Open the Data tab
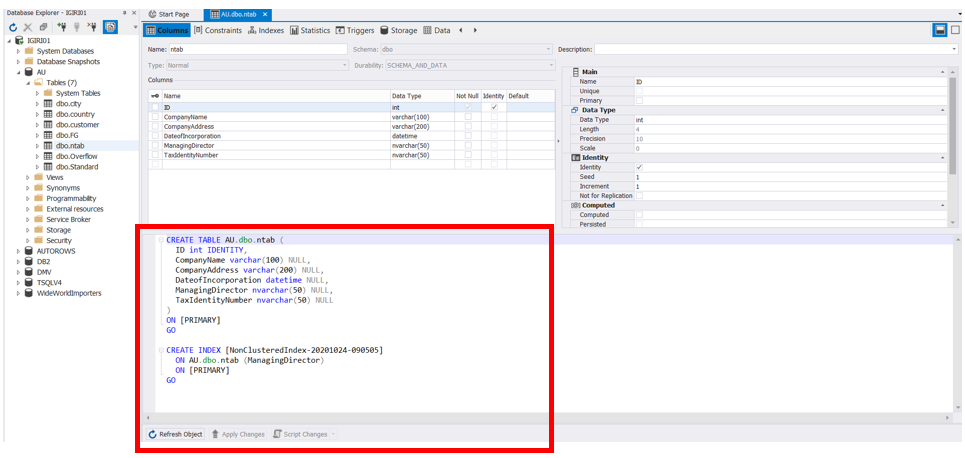 tap(437, 30)
